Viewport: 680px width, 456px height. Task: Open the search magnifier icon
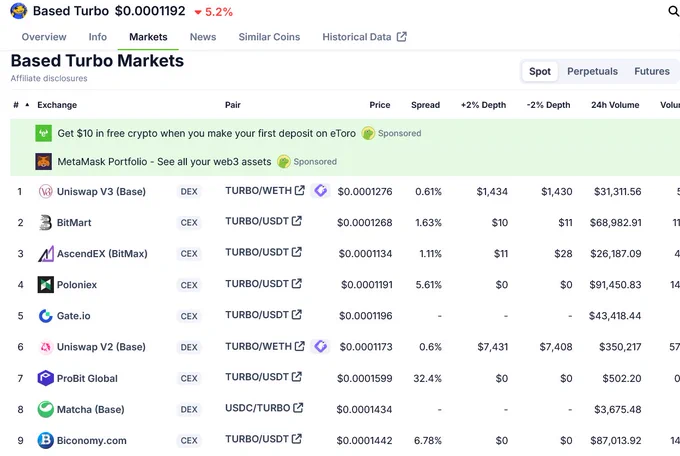pyautogui.click(x=673, y=11)
